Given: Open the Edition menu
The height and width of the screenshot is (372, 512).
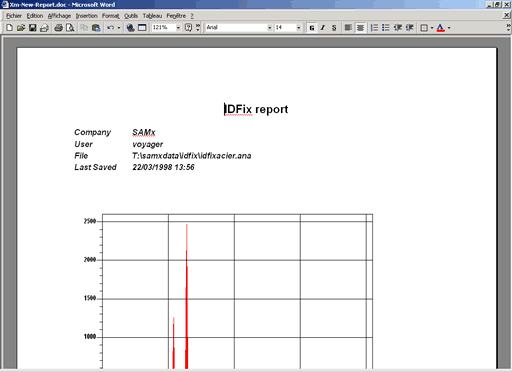Looking at the screenshot, I should (35, 16).
